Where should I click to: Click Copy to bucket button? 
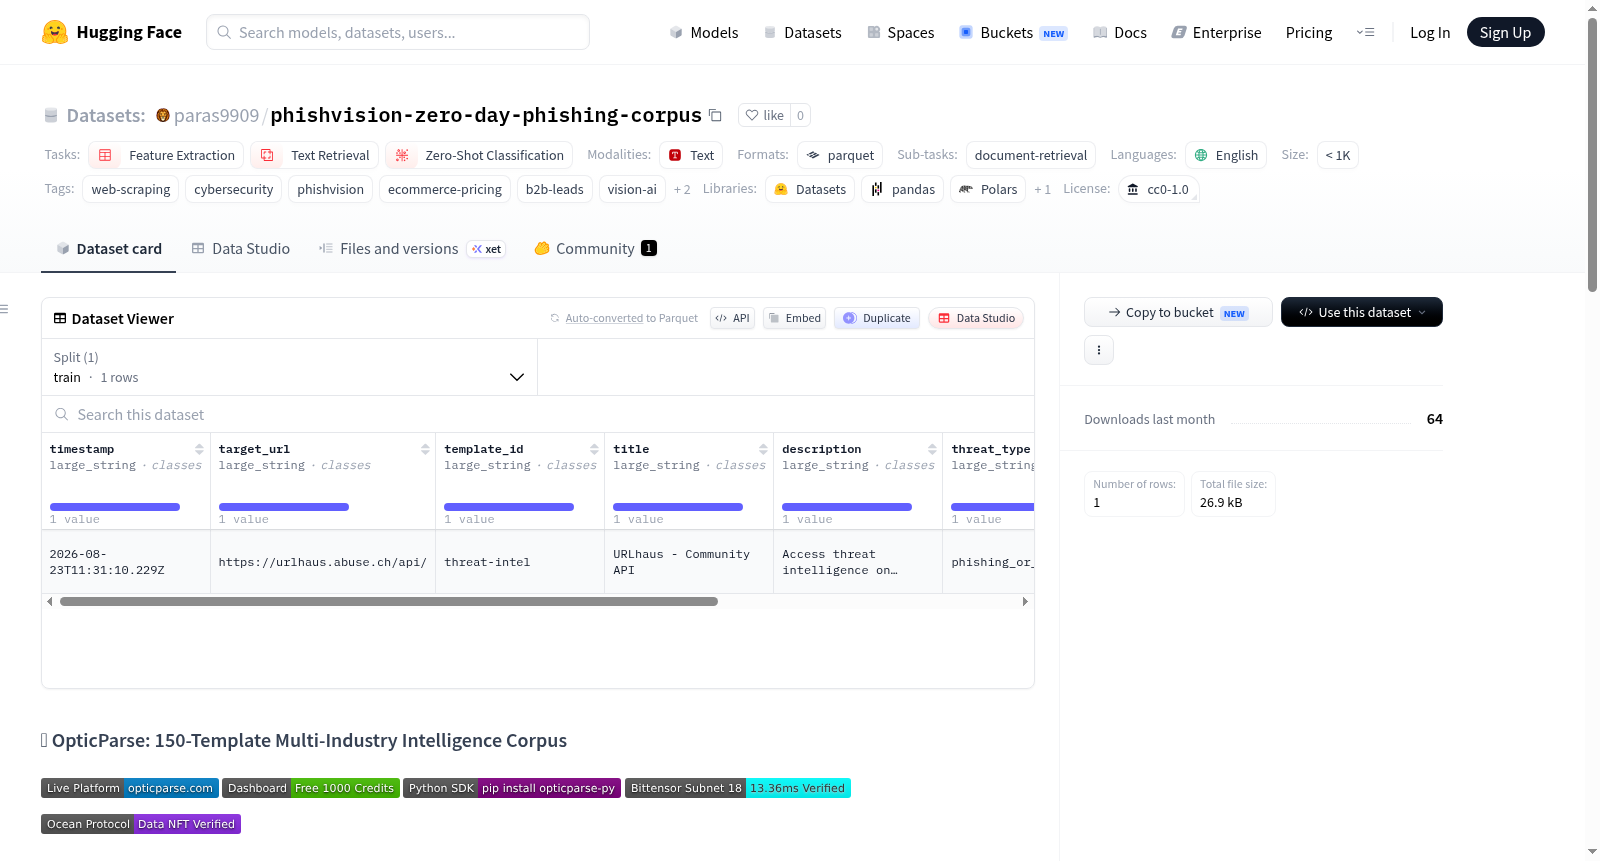(x=1178, y=312)
